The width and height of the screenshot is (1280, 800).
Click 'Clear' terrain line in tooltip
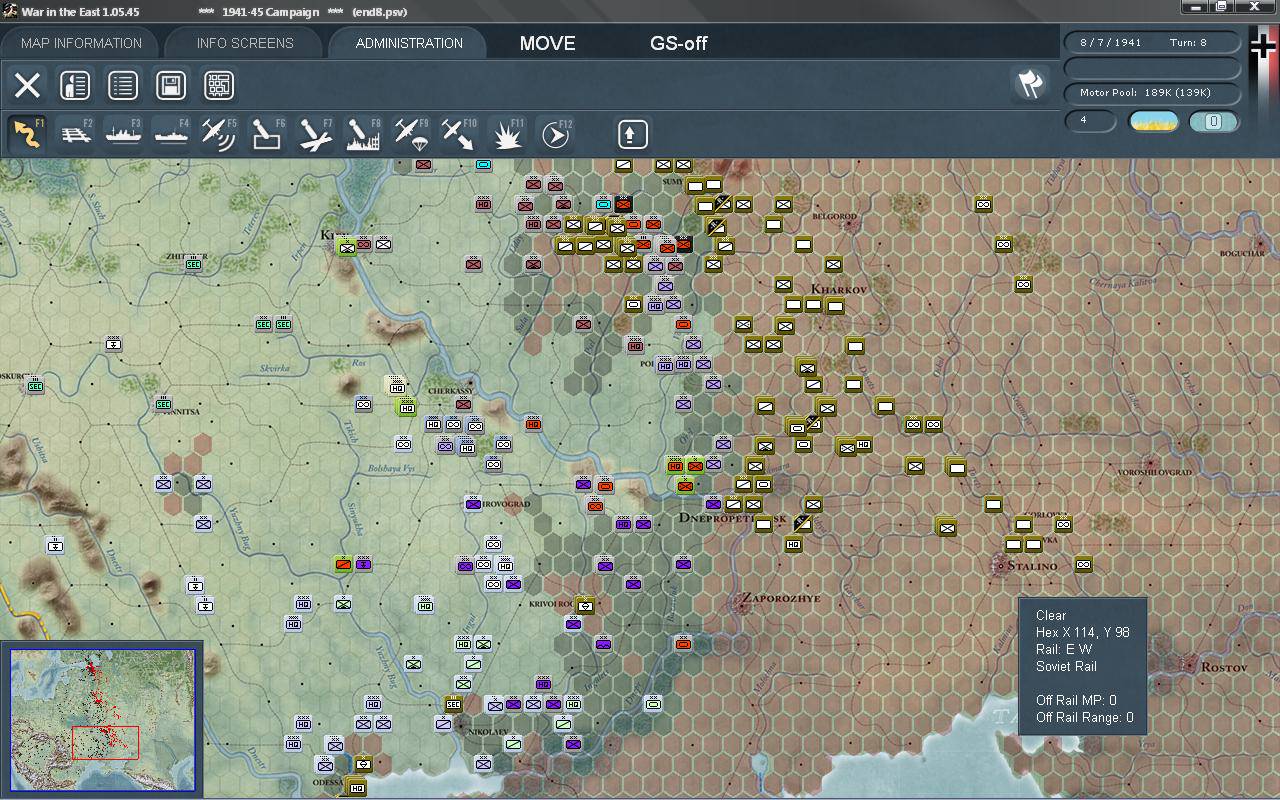(x=1051, y=615)
